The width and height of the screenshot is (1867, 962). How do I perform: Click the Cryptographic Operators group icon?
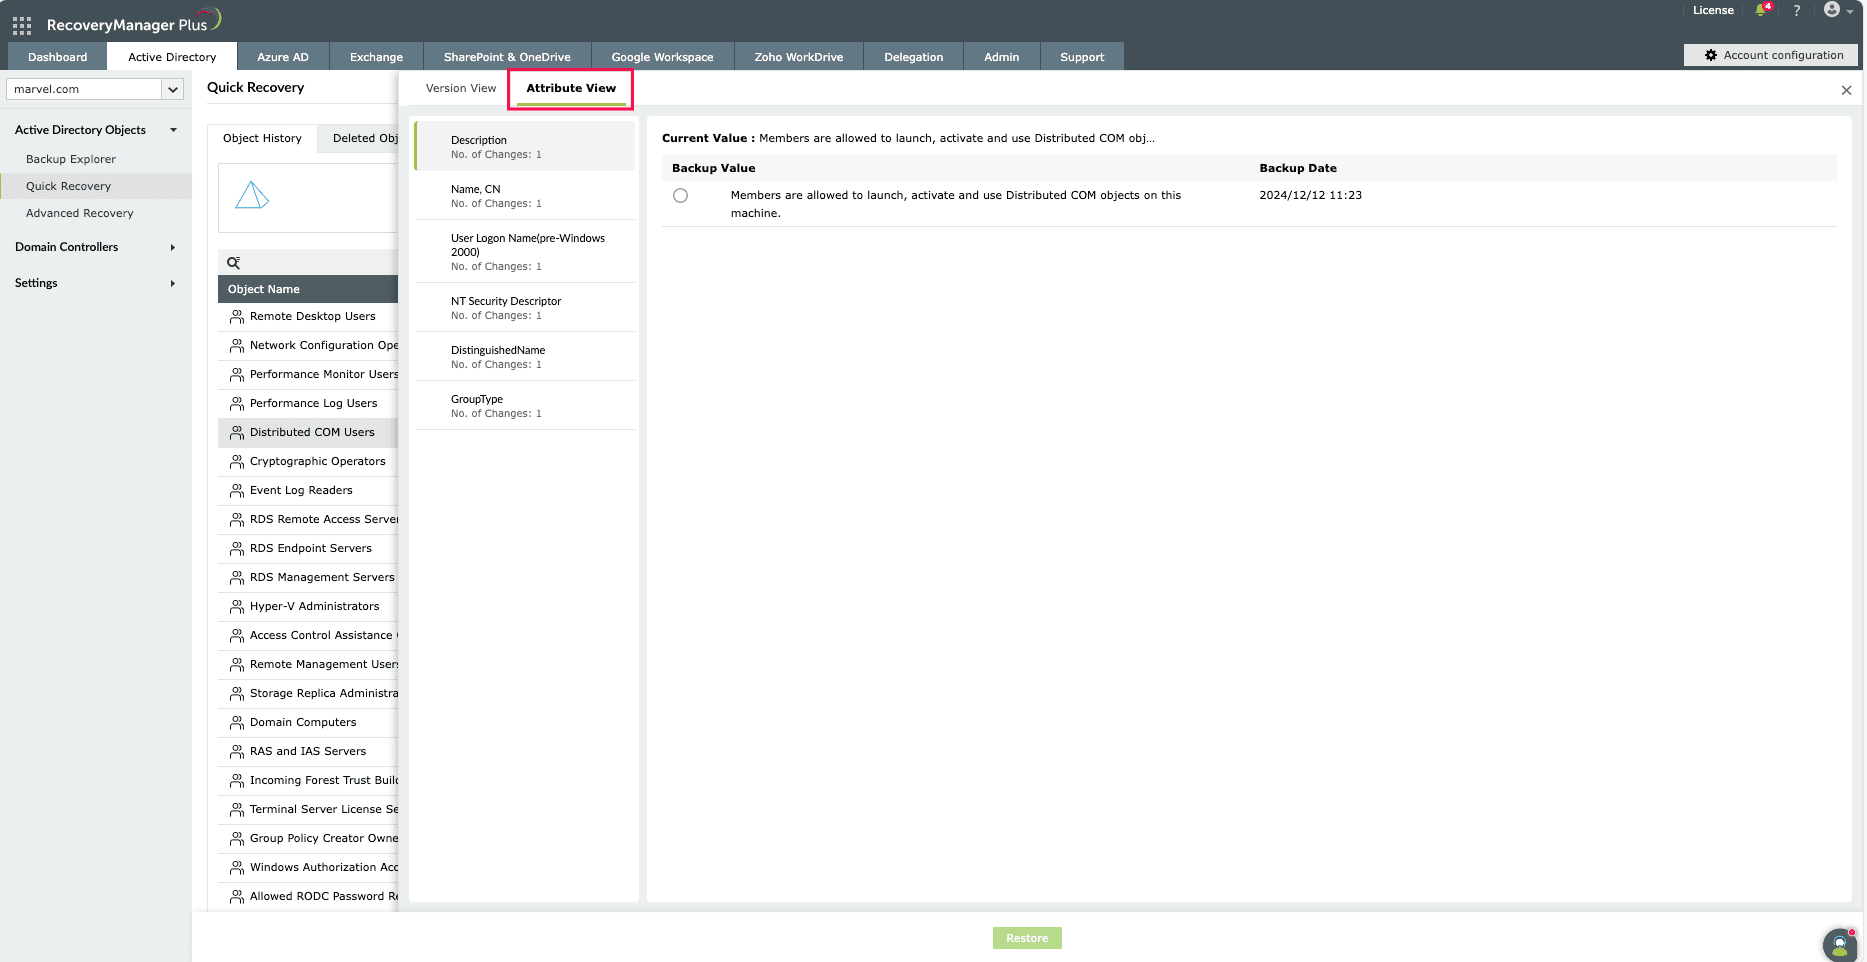(x=237, y=462)
